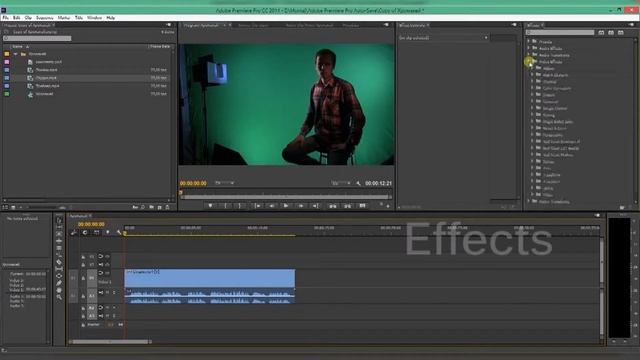Sort Project panel by Name column header

(18, 47)
